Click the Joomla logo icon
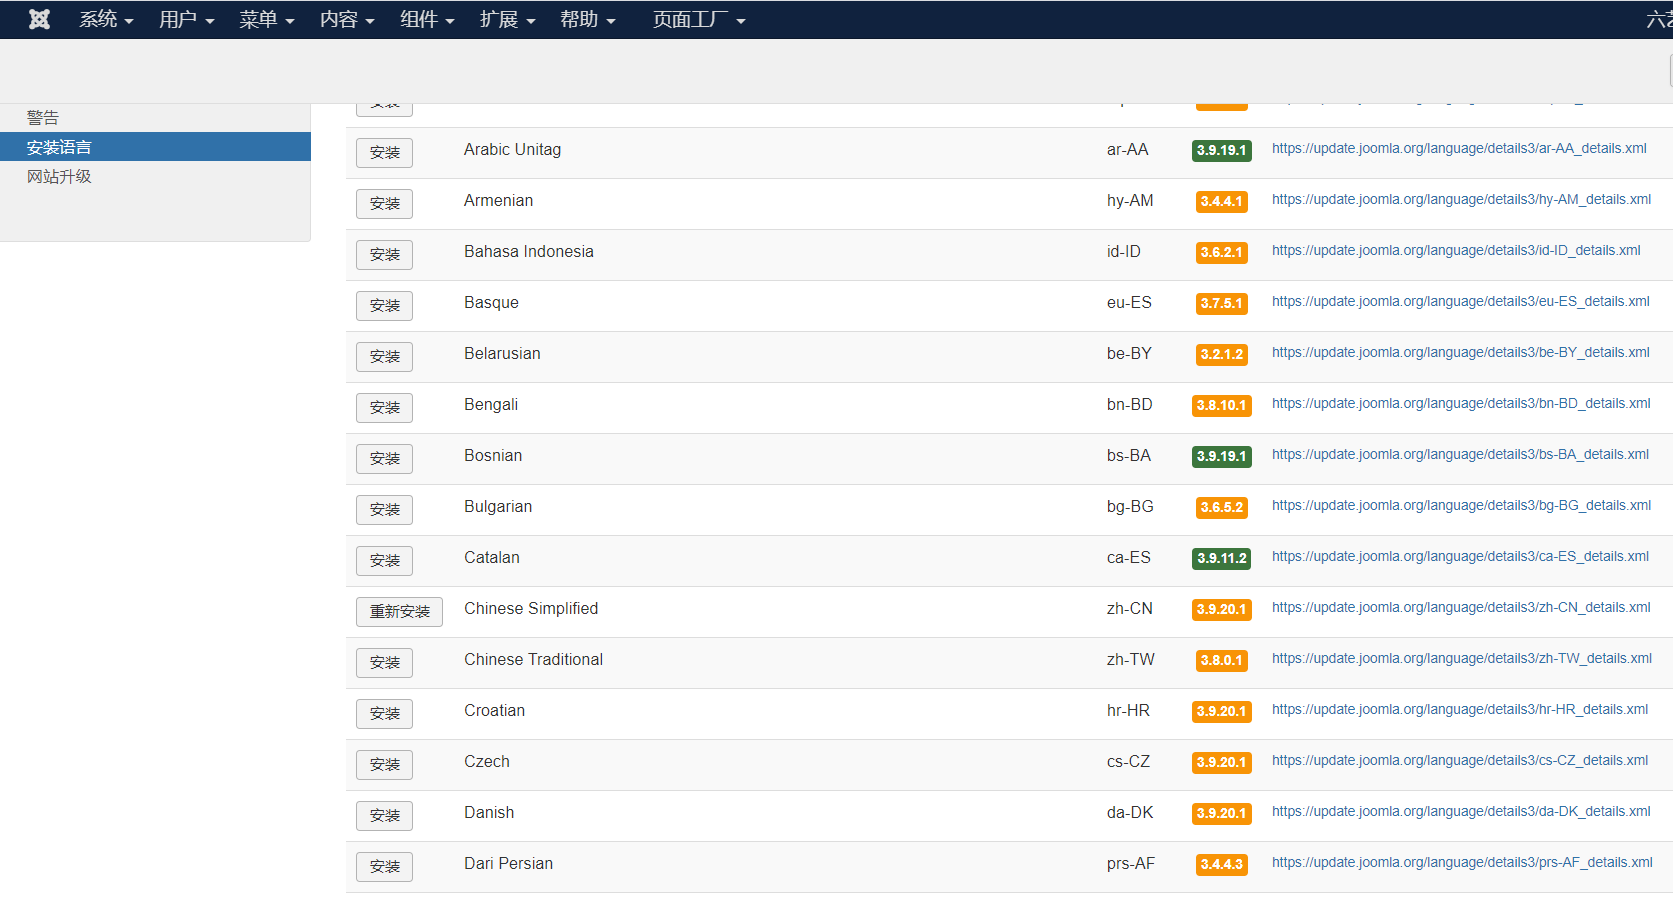The image size is (1673, 898). [x=39, y=19]
